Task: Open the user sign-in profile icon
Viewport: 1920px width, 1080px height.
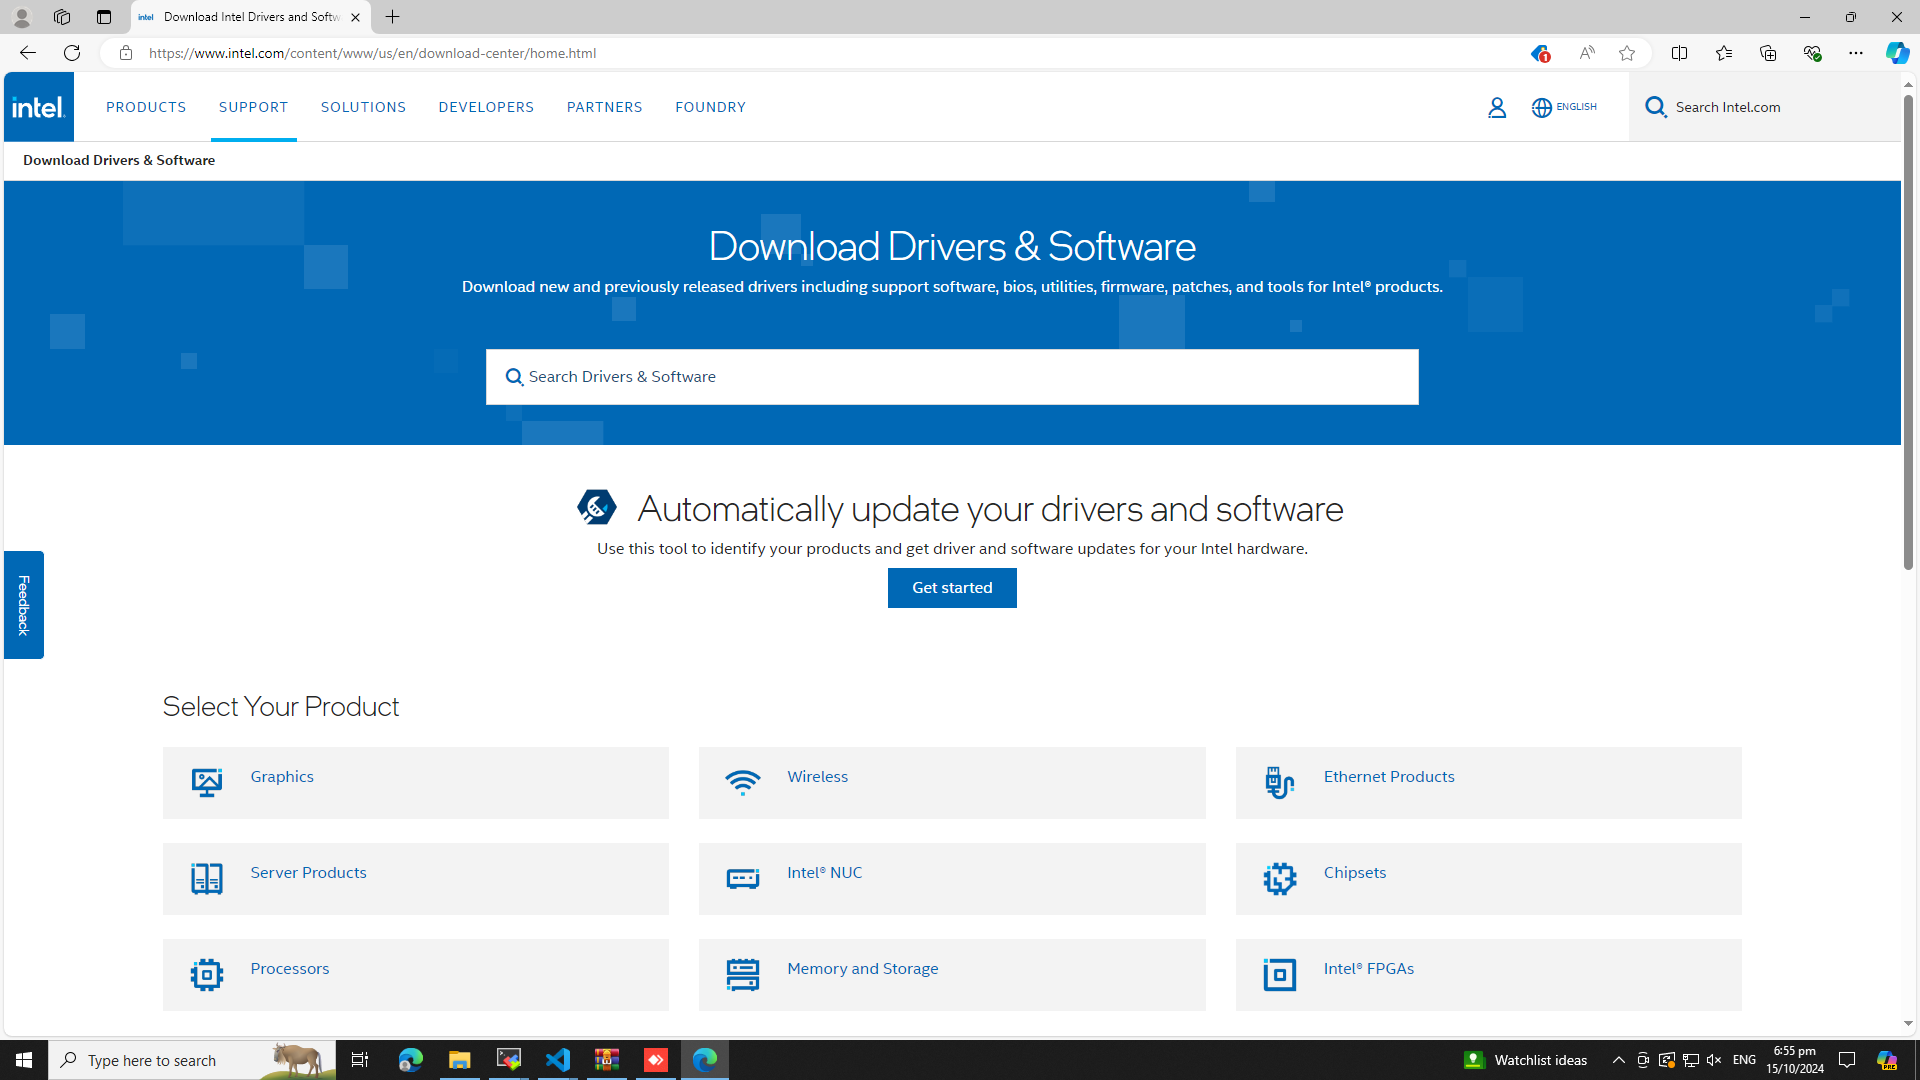Action: point(1496,107)
